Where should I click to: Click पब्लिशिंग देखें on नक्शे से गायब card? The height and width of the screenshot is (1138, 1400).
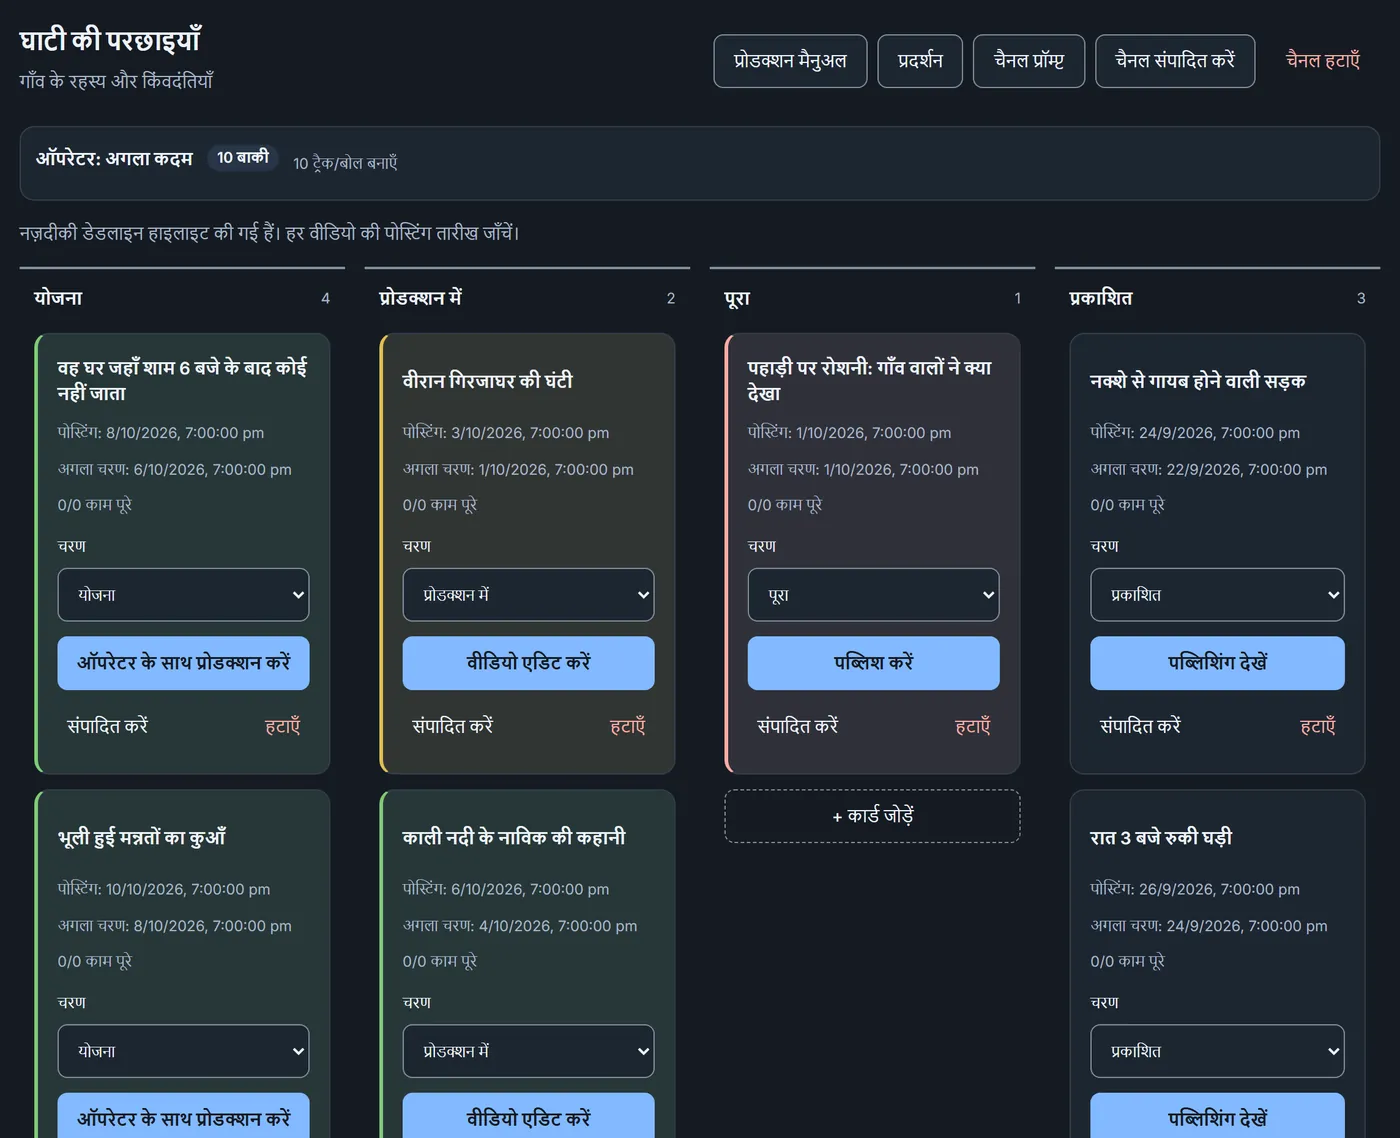click(x=1217, y=663)
